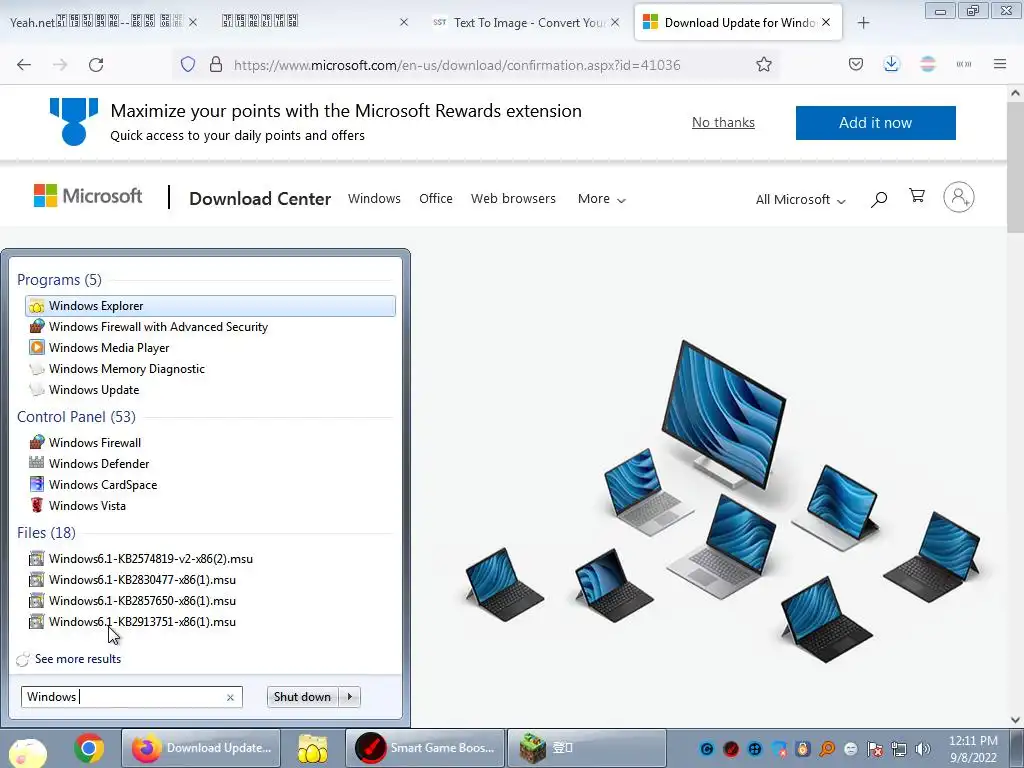Open the Windows menu item
This screenshot has width=1024, height=768.
tap(374, 199)
